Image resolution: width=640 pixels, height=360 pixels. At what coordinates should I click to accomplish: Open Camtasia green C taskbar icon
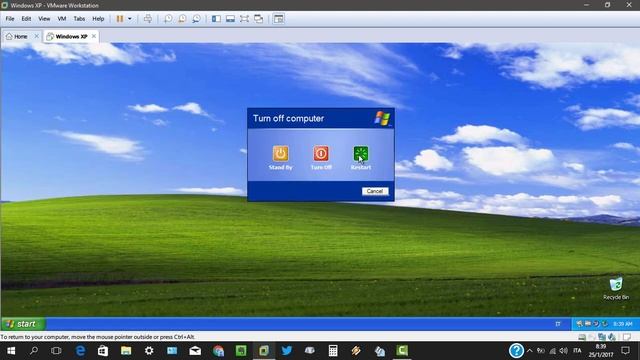(x=402, y=351)
